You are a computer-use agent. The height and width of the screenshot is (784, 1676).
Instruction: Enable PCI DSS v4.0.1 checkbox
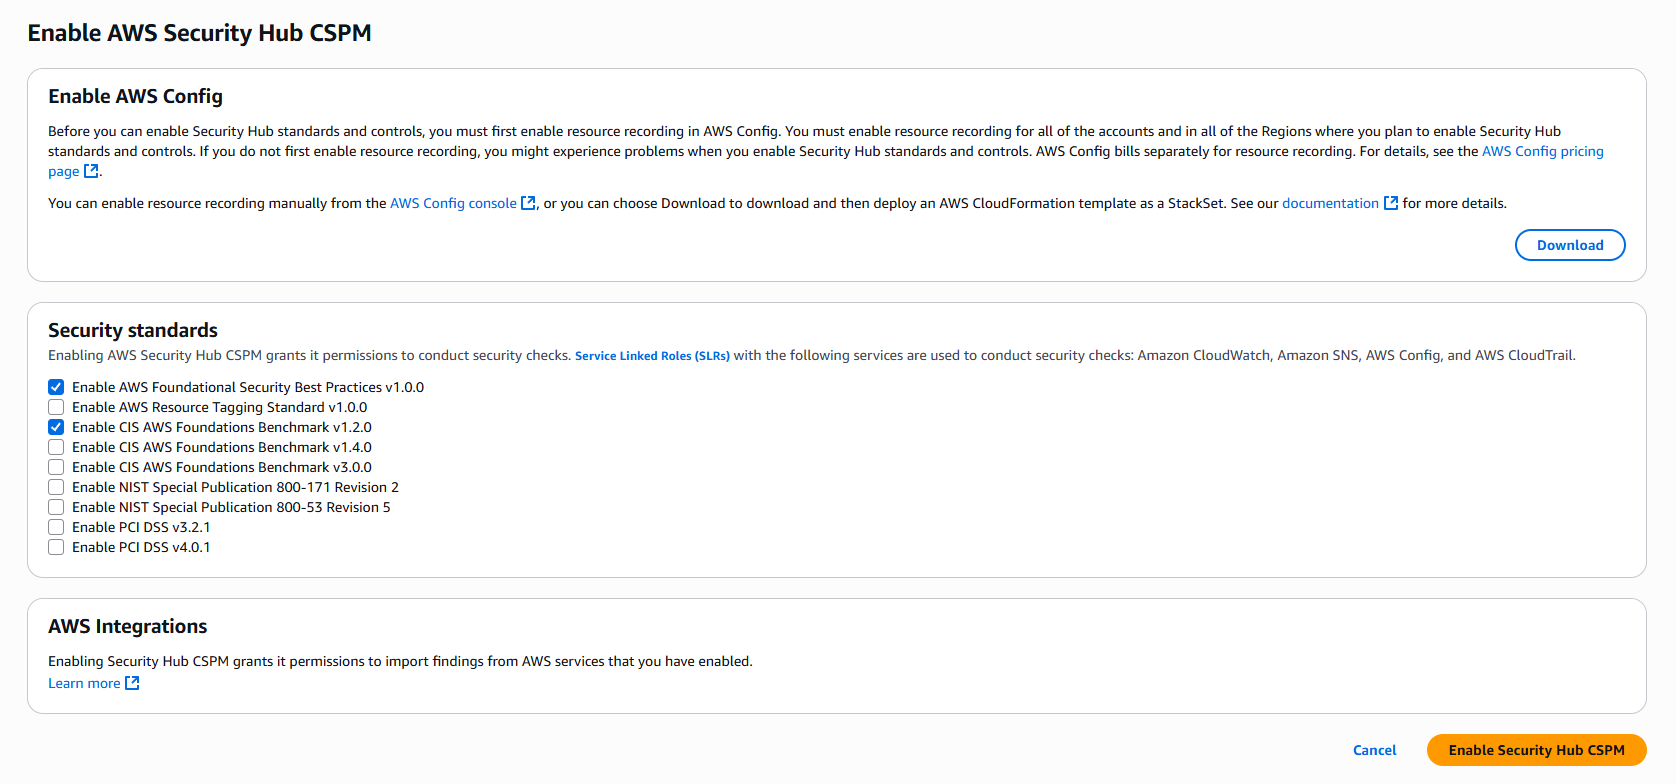[56, 547]
